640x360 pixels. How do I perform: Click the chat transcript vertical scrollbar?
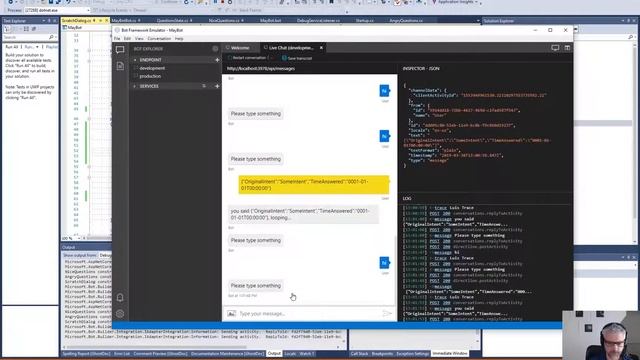(395, 269)
